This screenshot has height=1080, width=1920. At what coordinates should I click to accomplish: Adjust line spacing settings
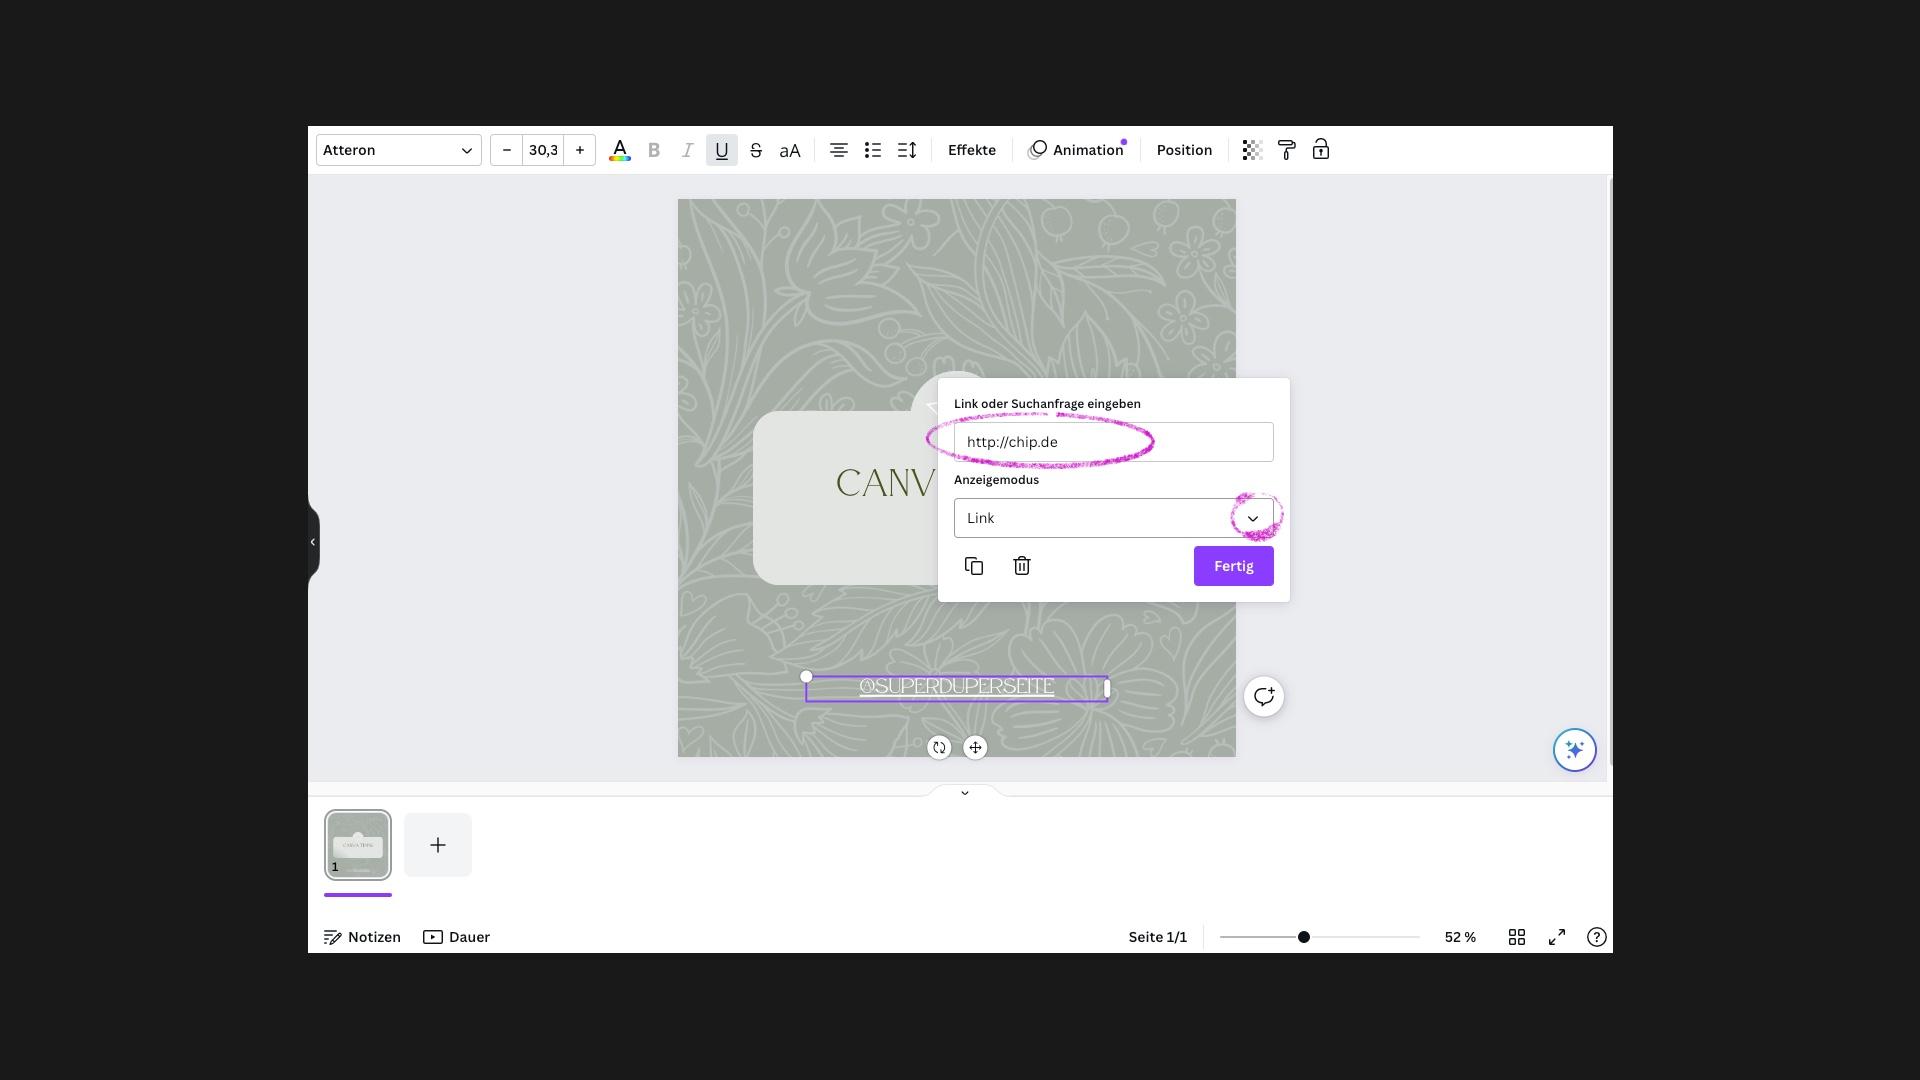(x=906, y=150)
